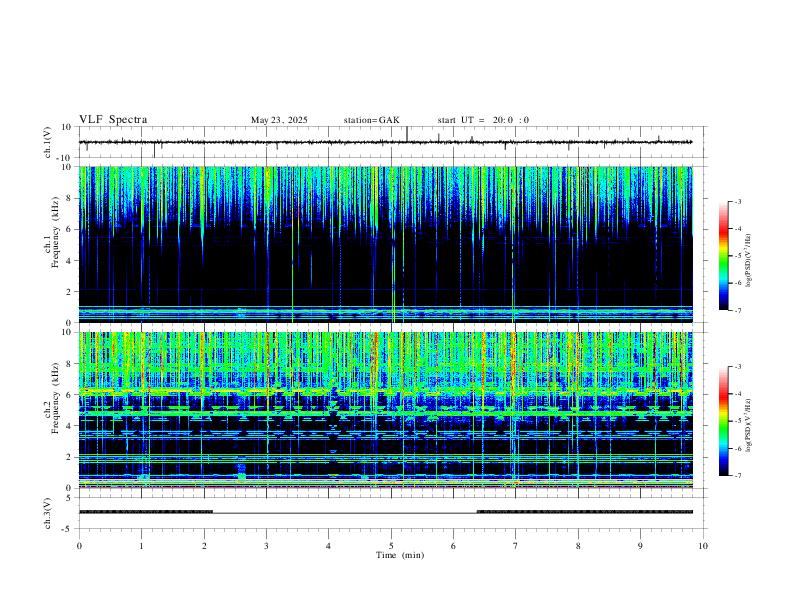Click the "-7" label on lower color bar
The height and width of the screenshot is (612, 792).
click(737, 476)
